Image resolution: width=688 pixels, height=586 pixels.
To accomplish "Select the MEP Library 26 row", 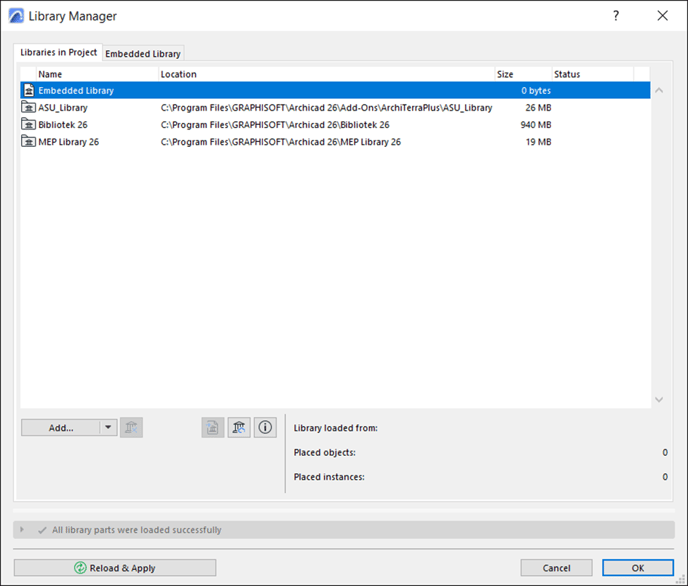I will 335,142.
